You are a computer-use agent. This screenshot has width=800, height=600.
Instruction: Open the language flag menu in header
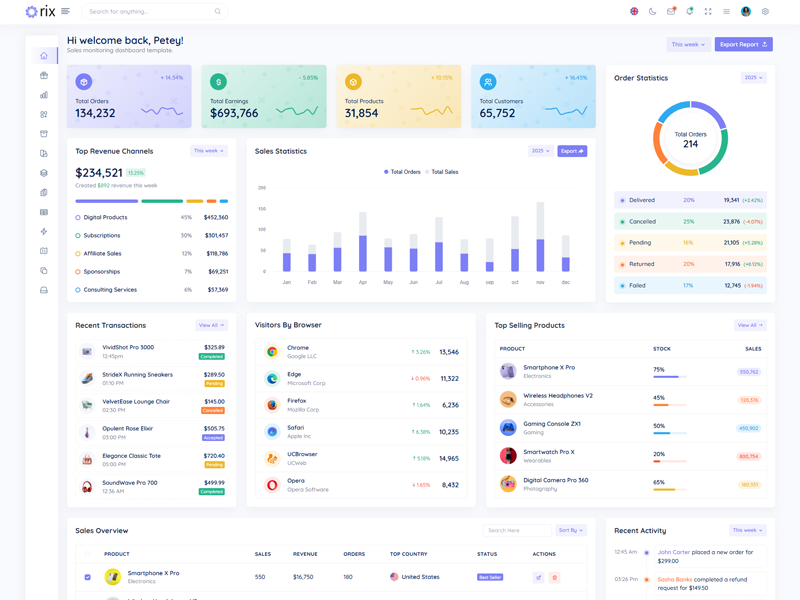[634, 12]
